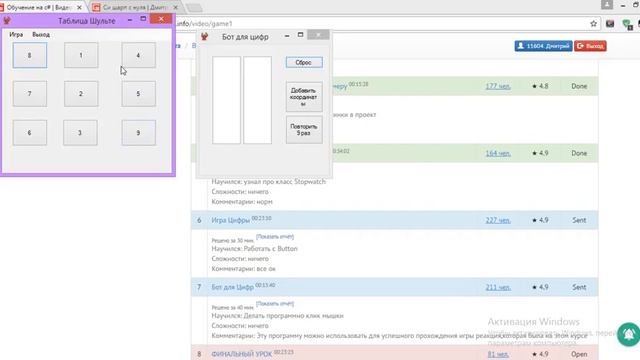640x360 pixels.
Task: Select the right coordinates list box
Action: pyautogui.click(x=258, y=100)
